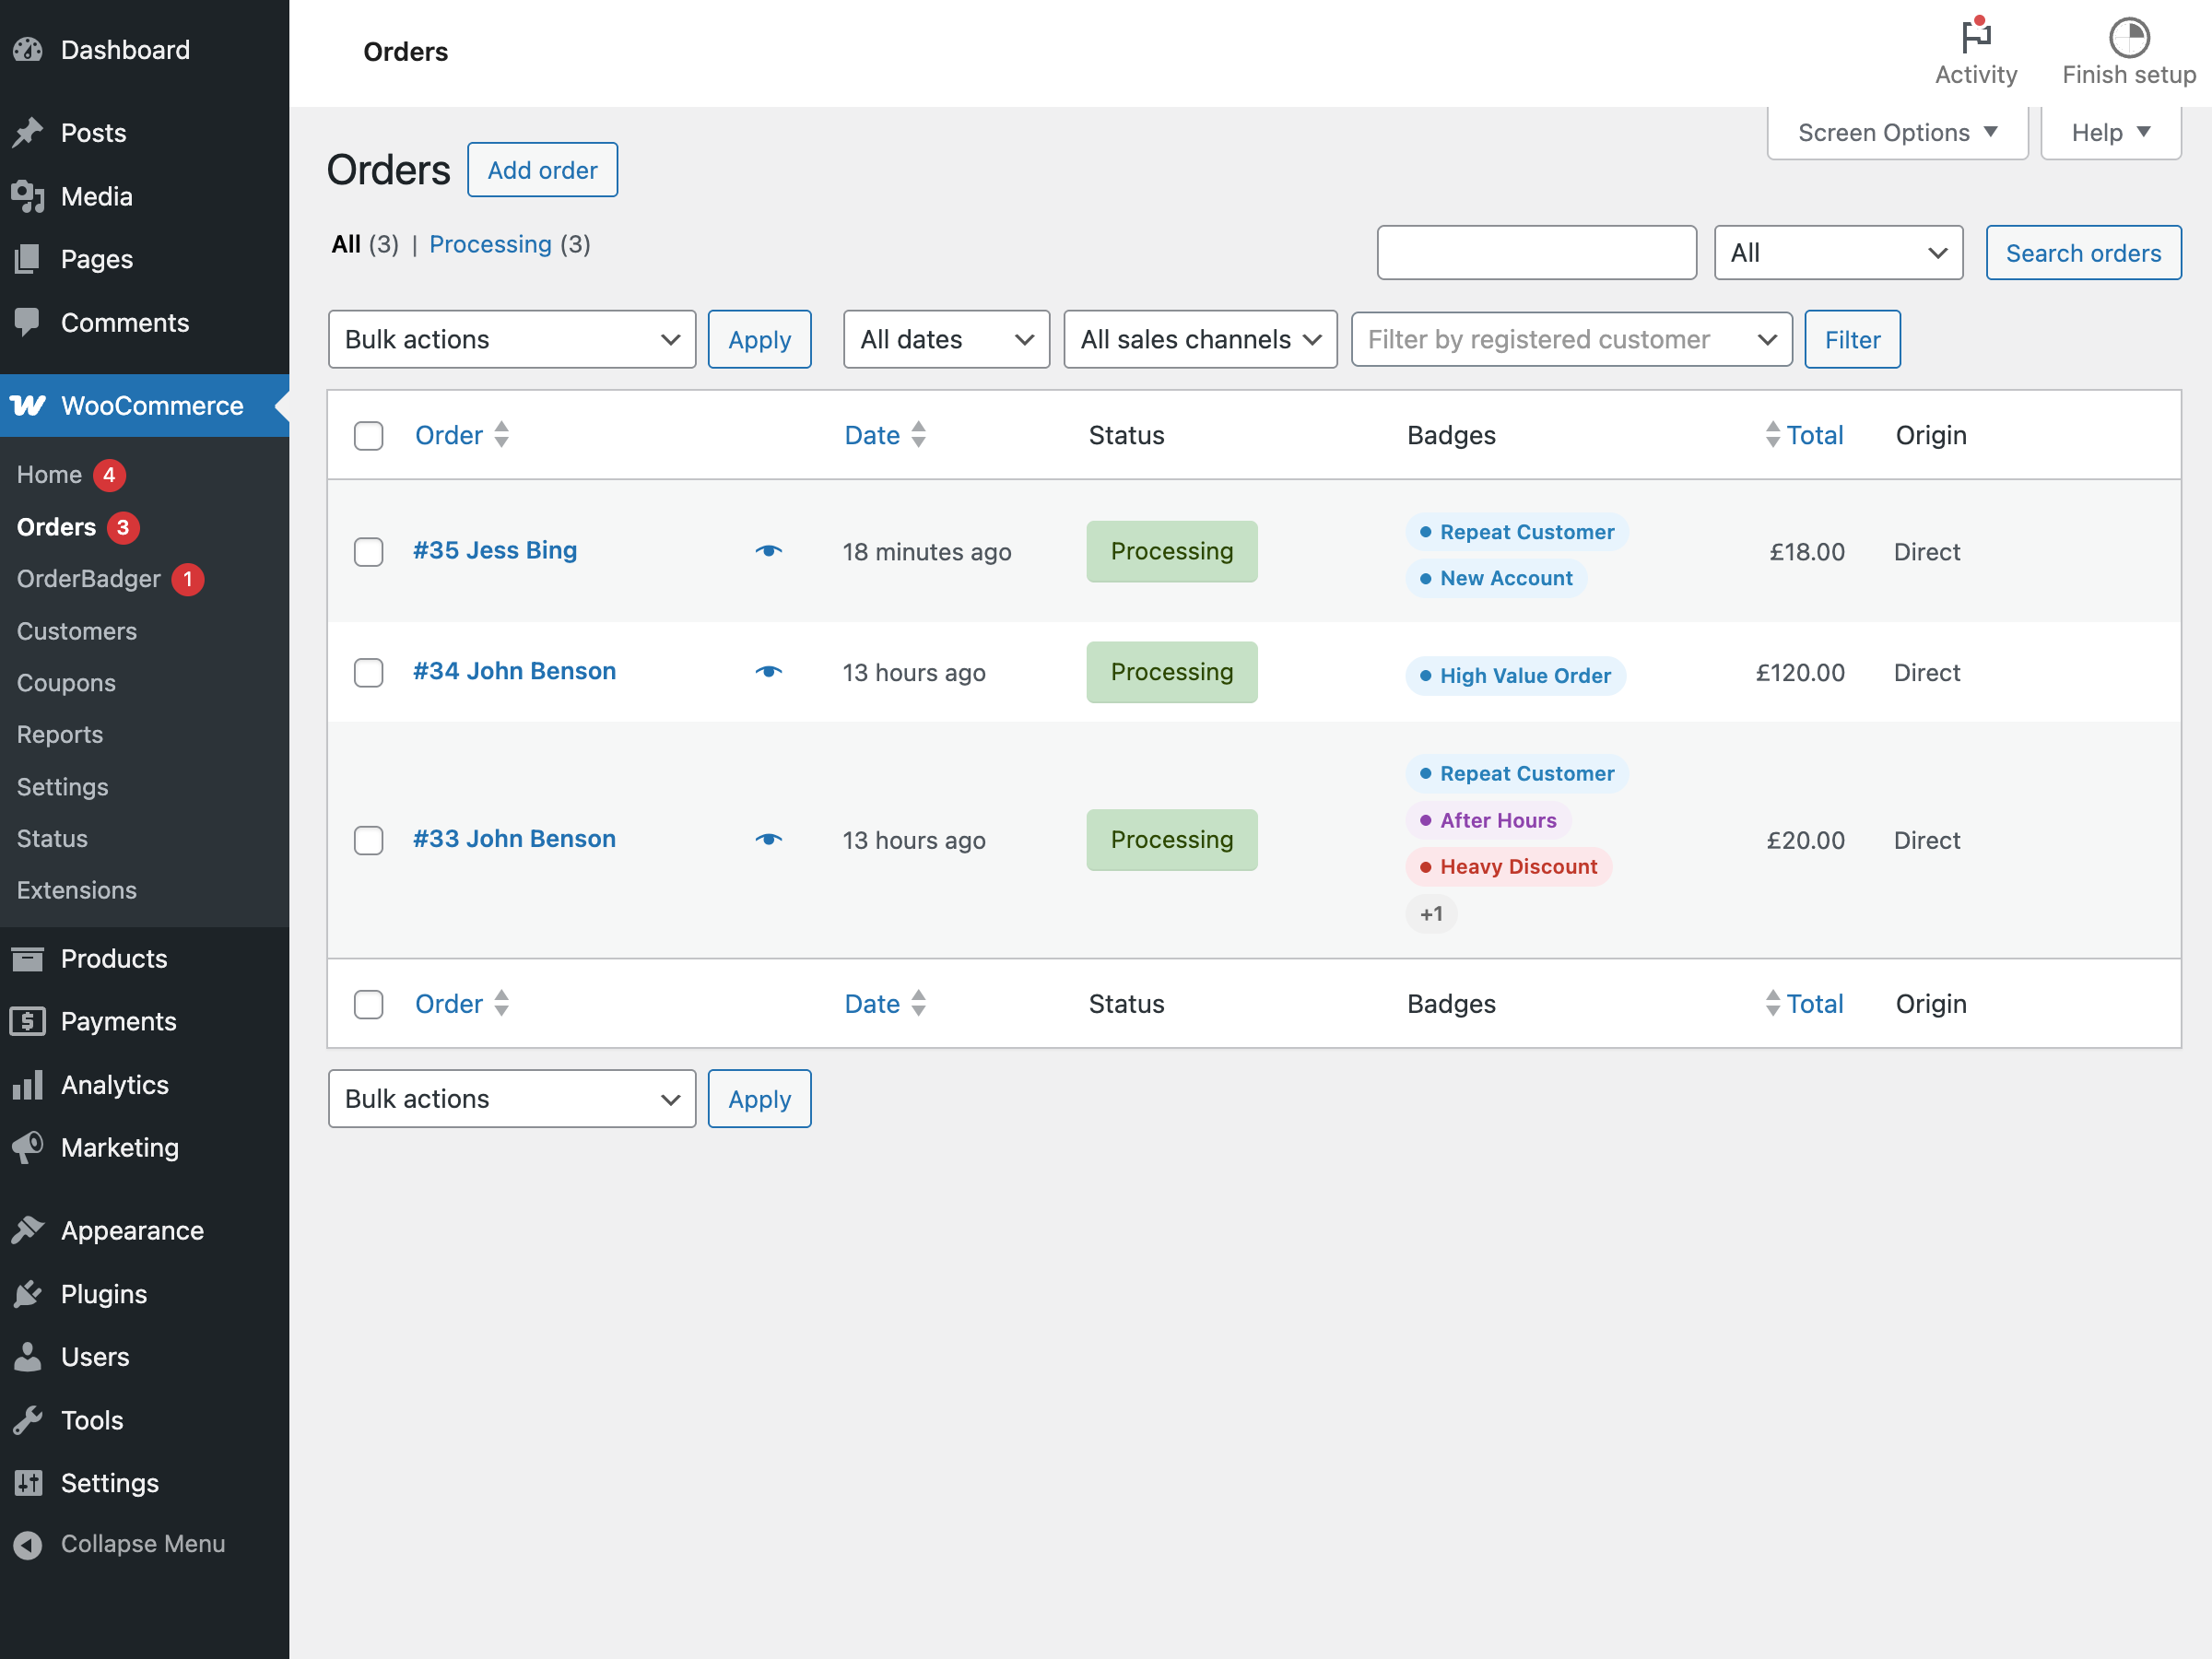Check the box for order #35 Jess Bing
This screenshot has width=2212, height=1659.
click(x=369, y=552)
